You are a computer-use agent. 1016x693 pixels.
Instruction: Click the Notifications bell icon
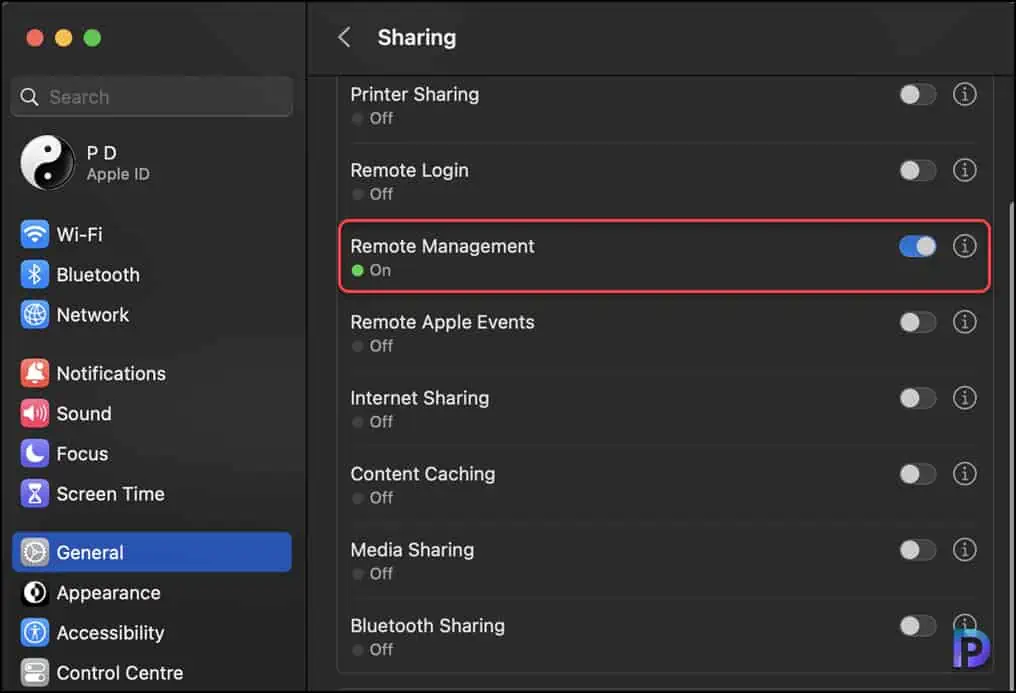(x=34, y=373)
